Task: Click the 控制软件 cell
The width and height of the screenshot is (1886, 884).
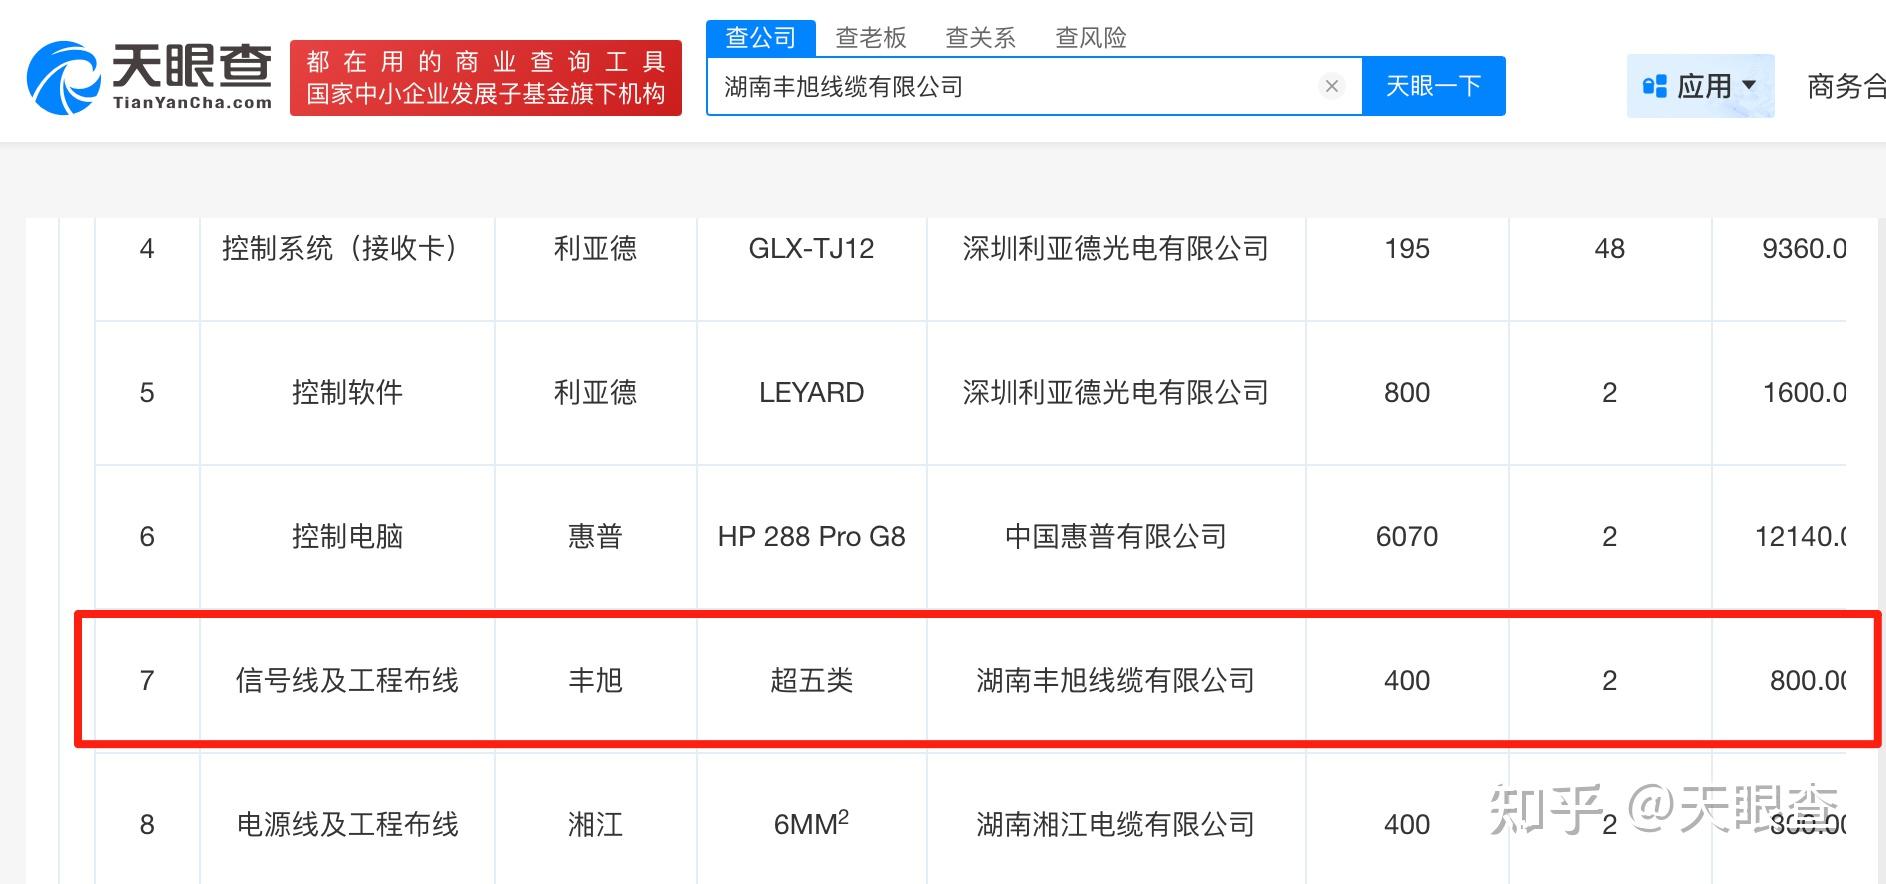Action: click(347, 393)
